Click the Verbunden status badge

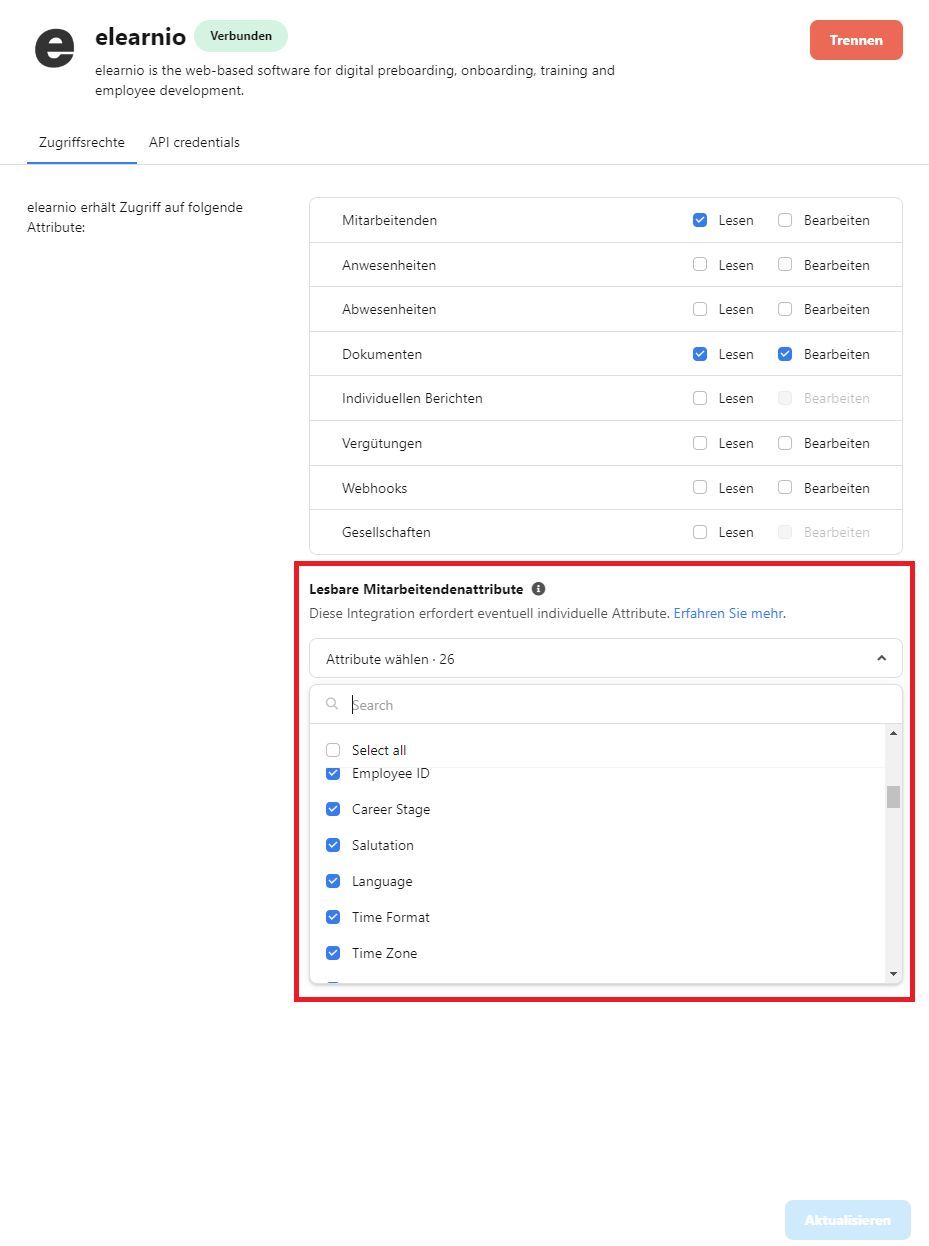click(x=241, y=36)
